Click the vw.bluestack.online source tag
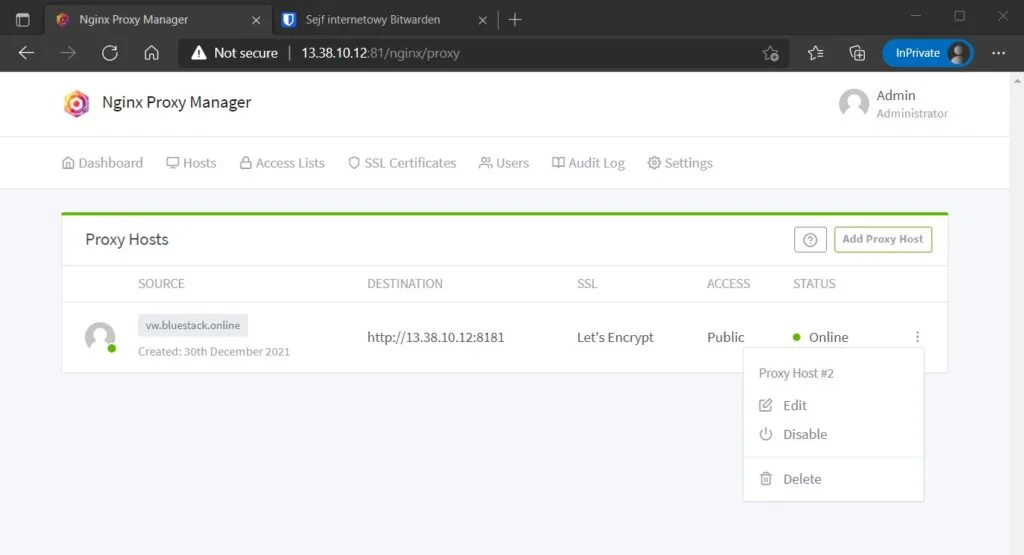 (x=193, y=325)
